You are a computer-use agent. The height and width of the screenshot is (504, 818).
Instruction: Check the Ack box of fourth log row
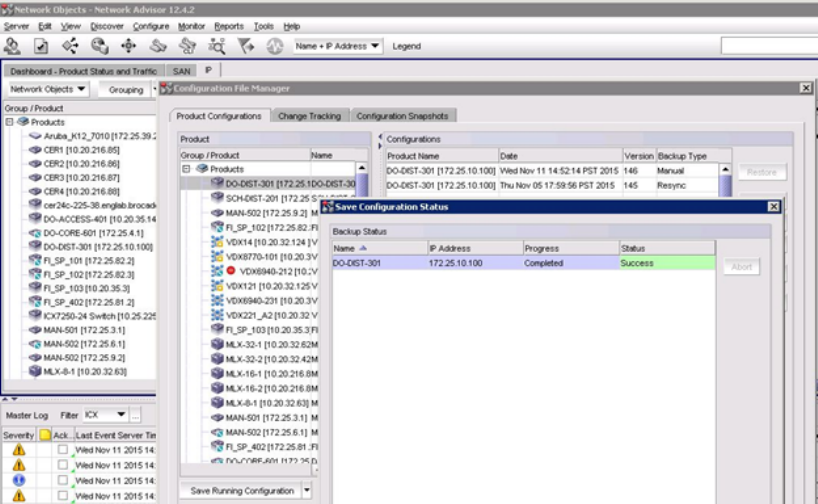coord(63,495)
